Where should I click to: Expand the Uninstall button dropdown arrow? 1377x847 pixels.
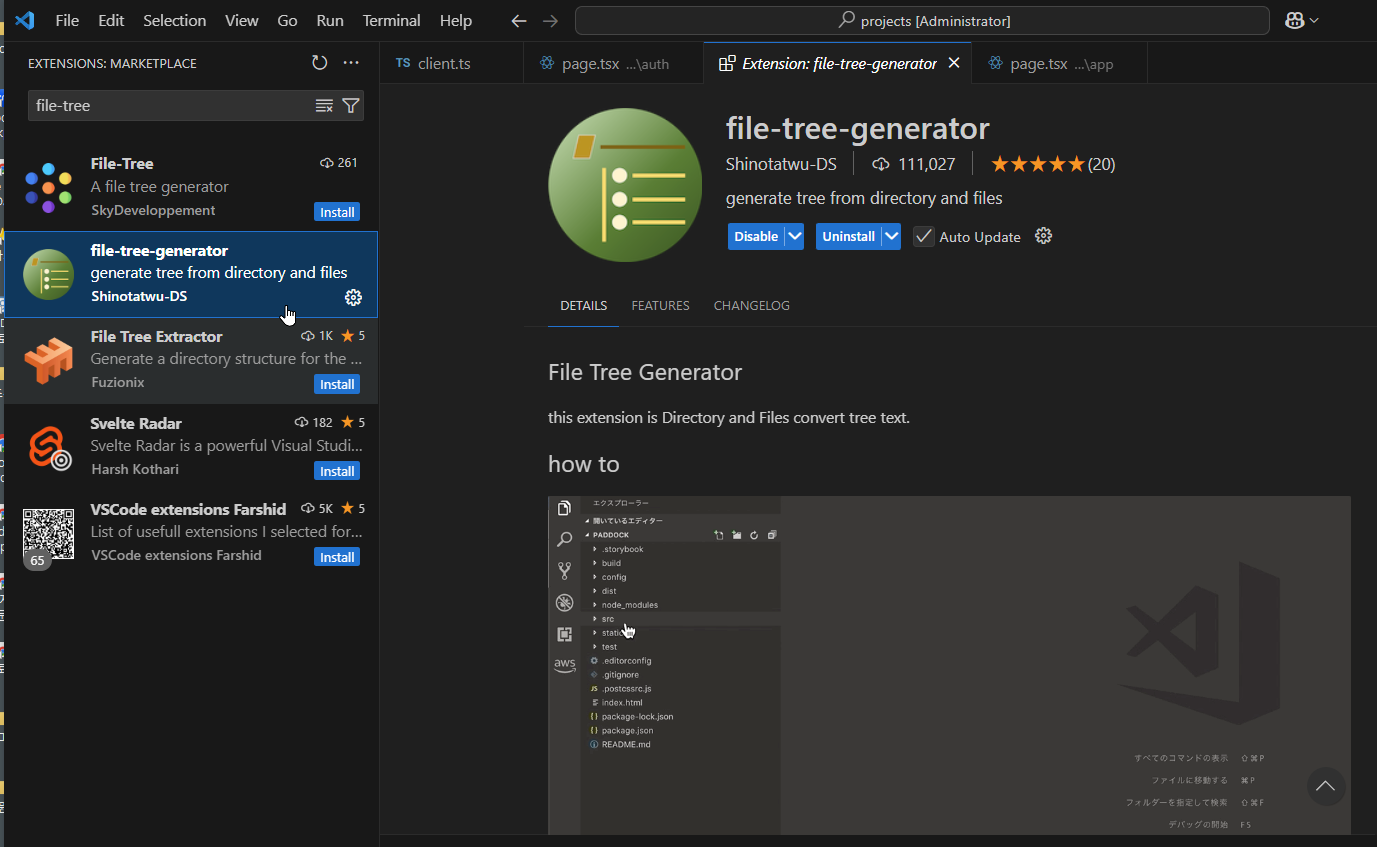coord(891,237)
